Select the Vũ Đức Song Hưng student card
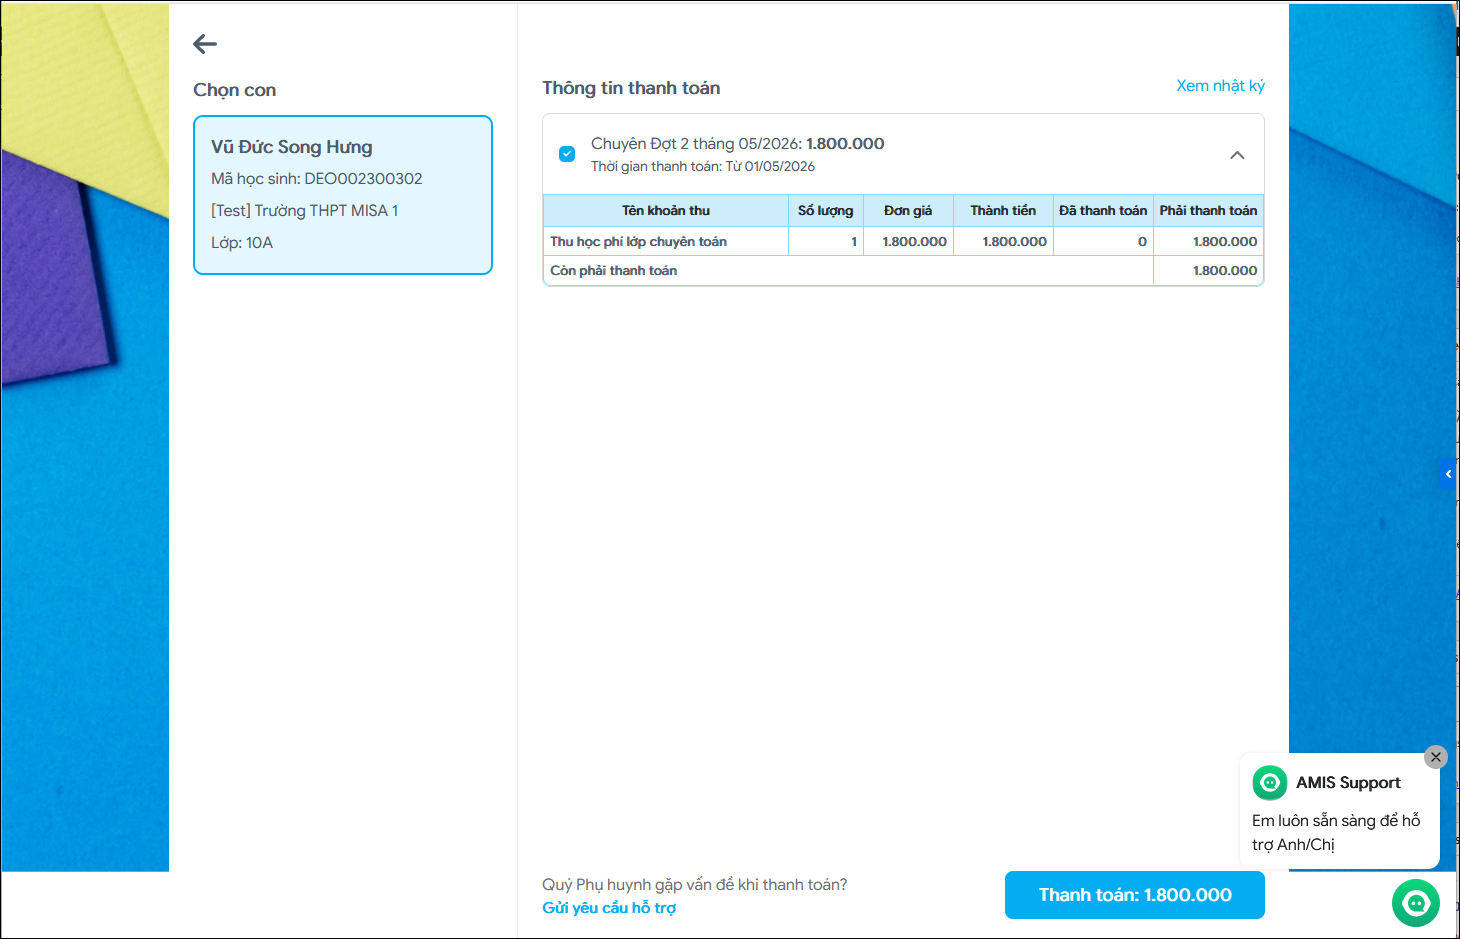 [x=343, y=195]
